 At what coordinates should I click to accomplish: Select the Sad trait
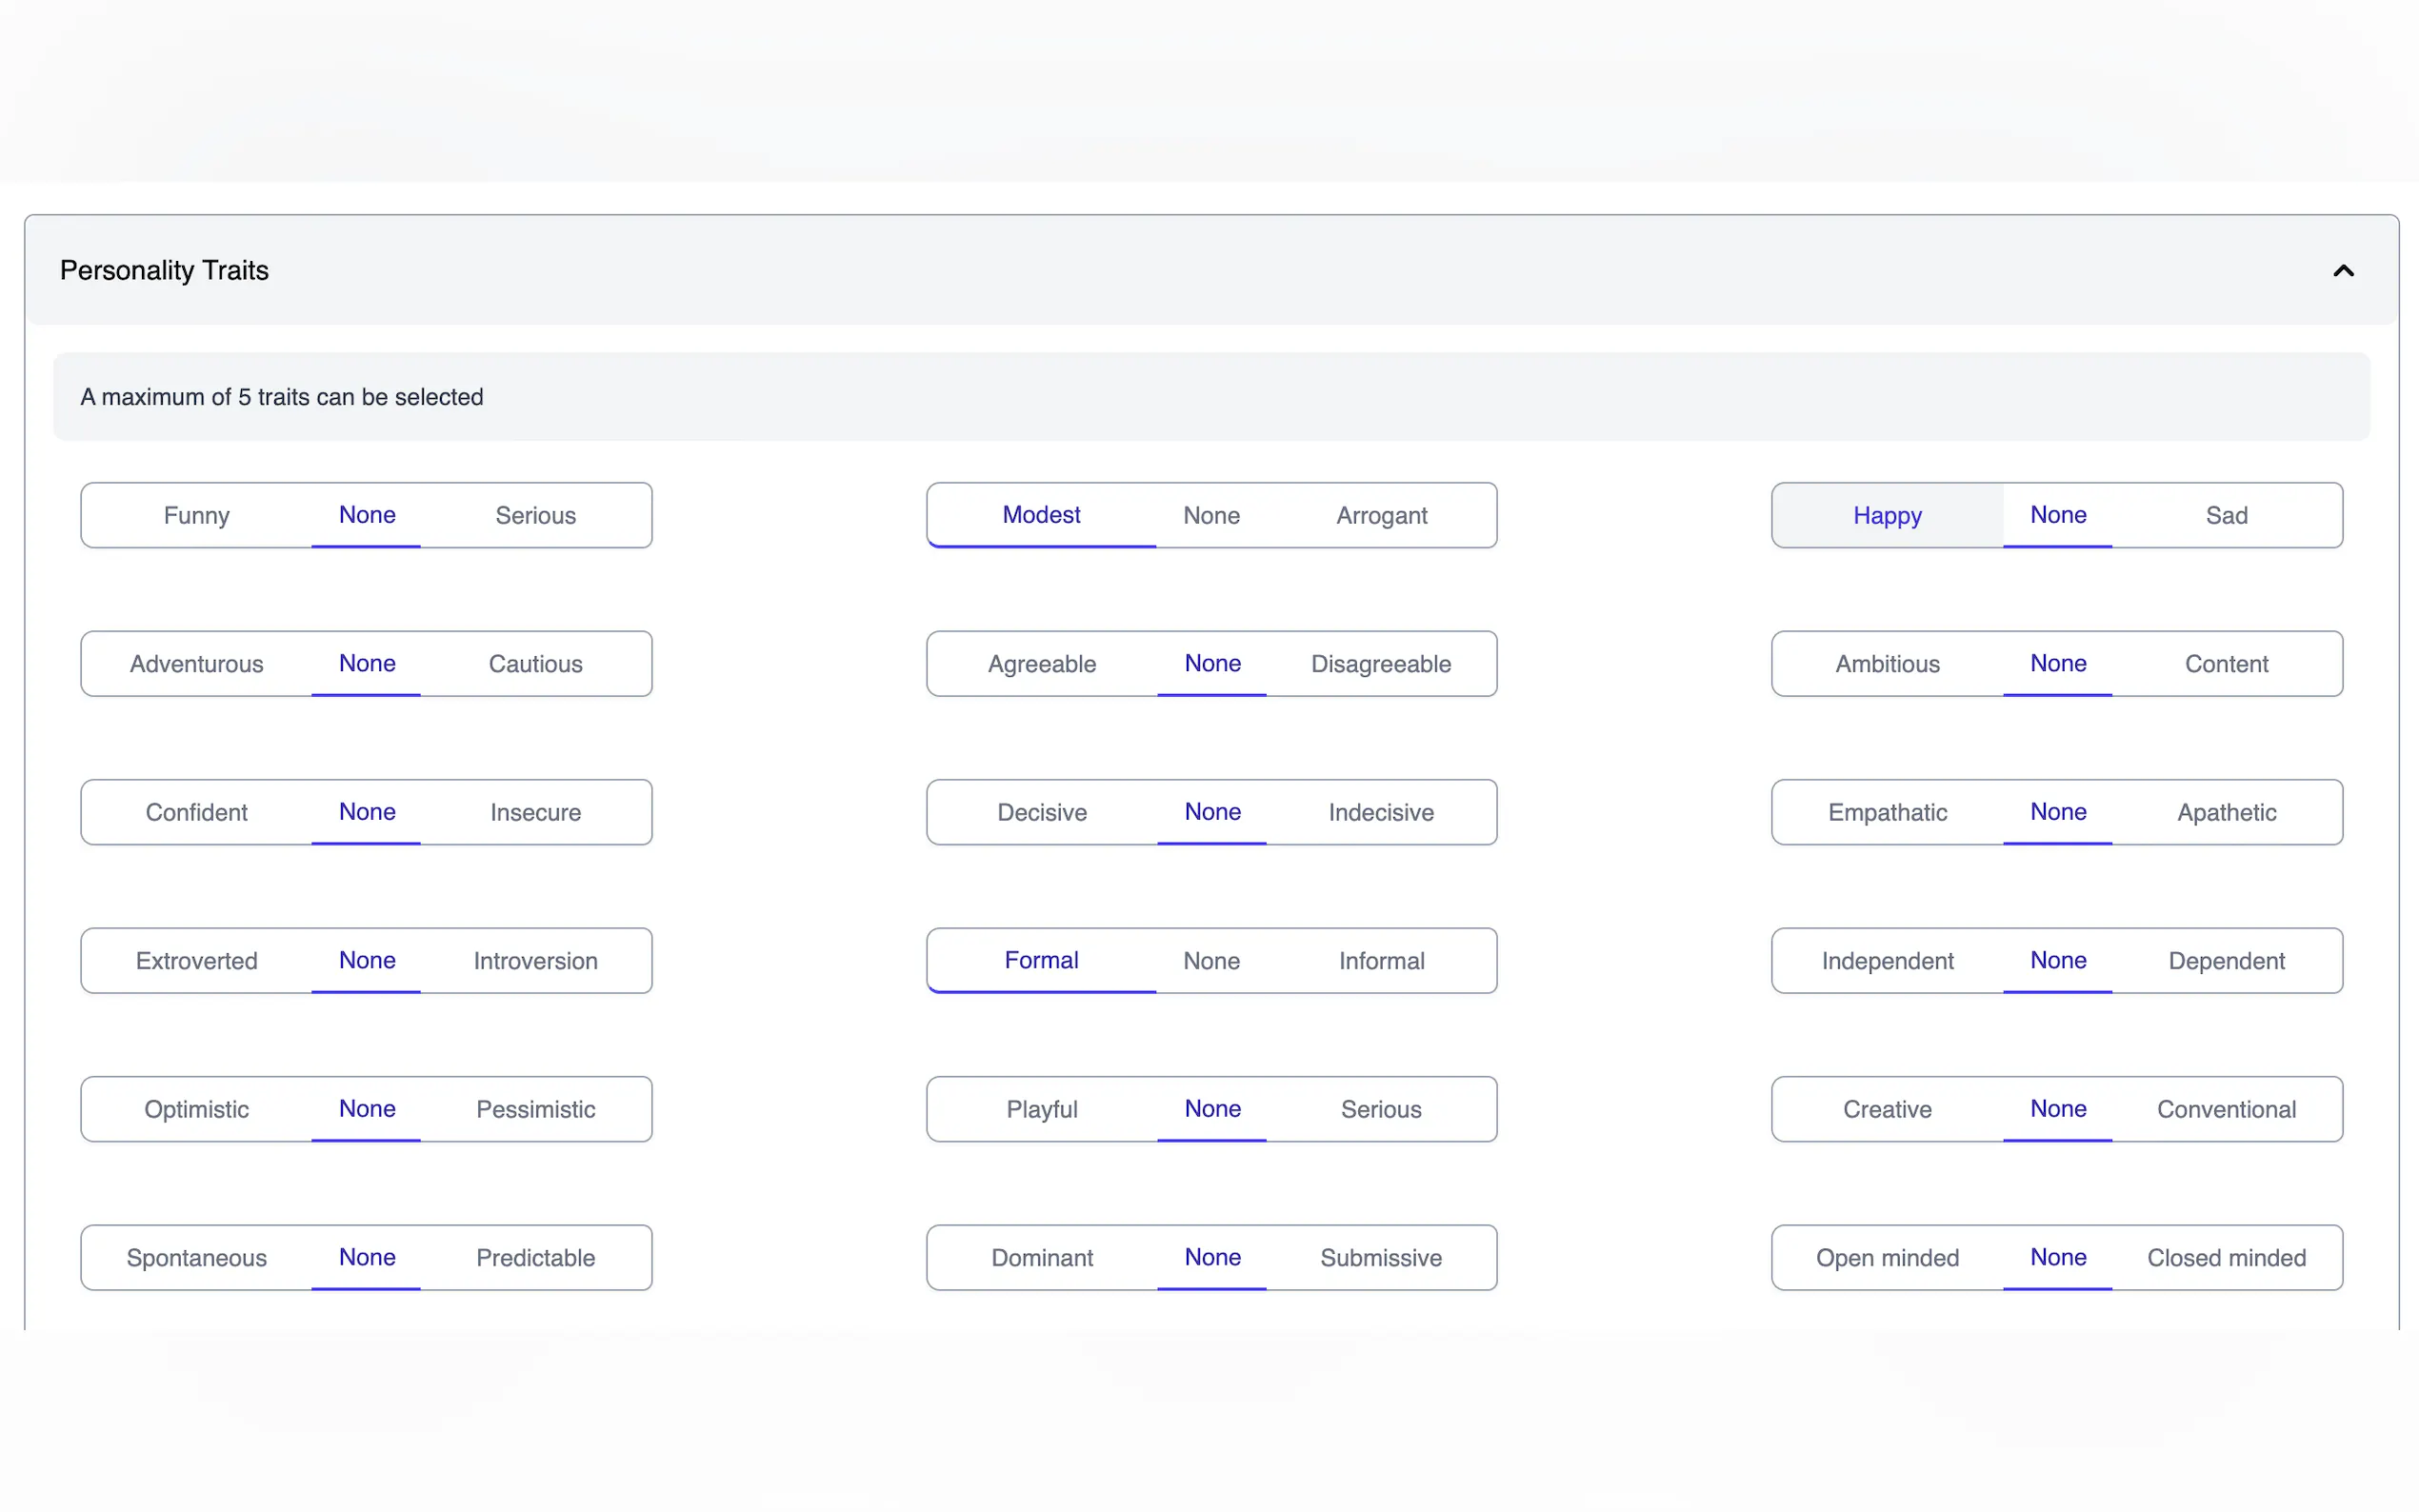click(x=2226, y=515)
